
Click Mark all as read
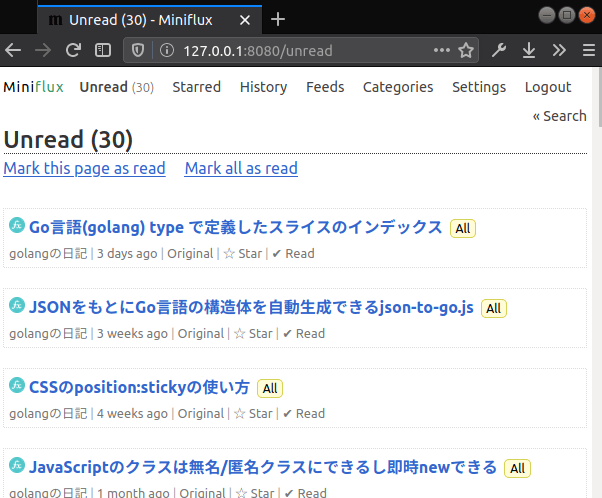tap(241, 168)
